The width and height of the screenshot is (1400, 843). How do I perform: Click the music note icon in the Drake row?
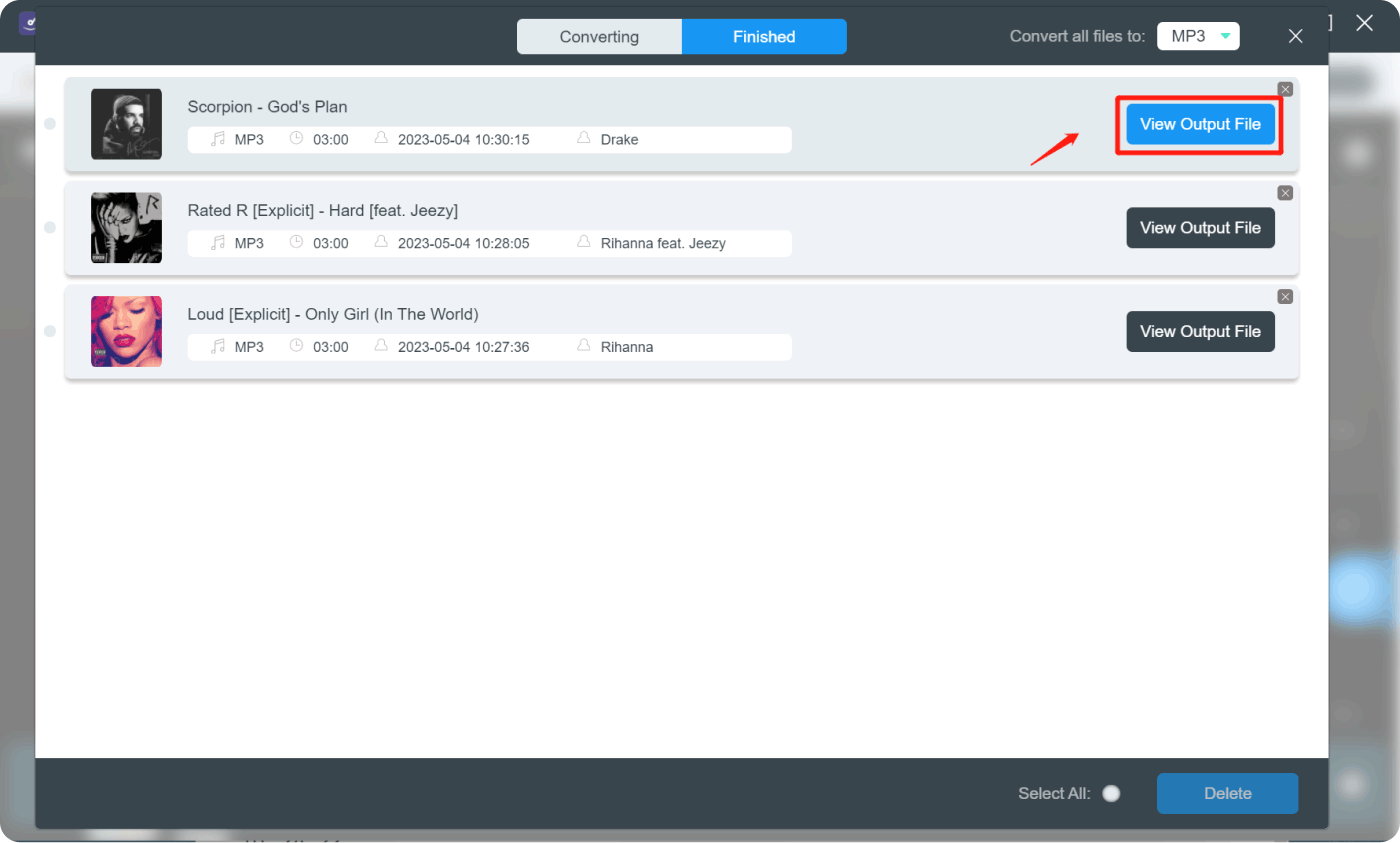tap(218, 139)
